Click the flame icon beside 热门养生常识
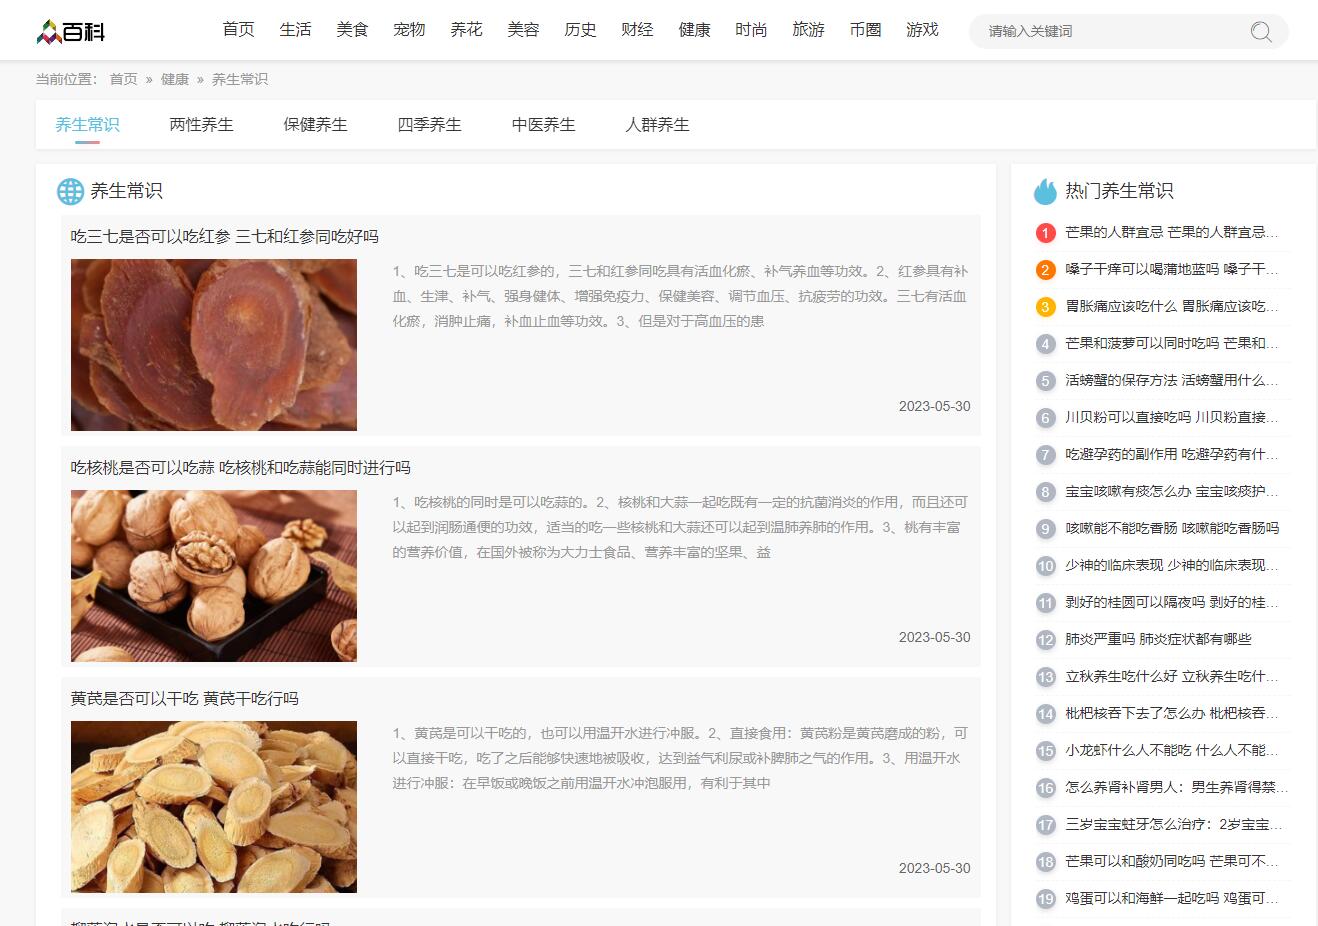1318x926 pixels. pos(1045,191)
